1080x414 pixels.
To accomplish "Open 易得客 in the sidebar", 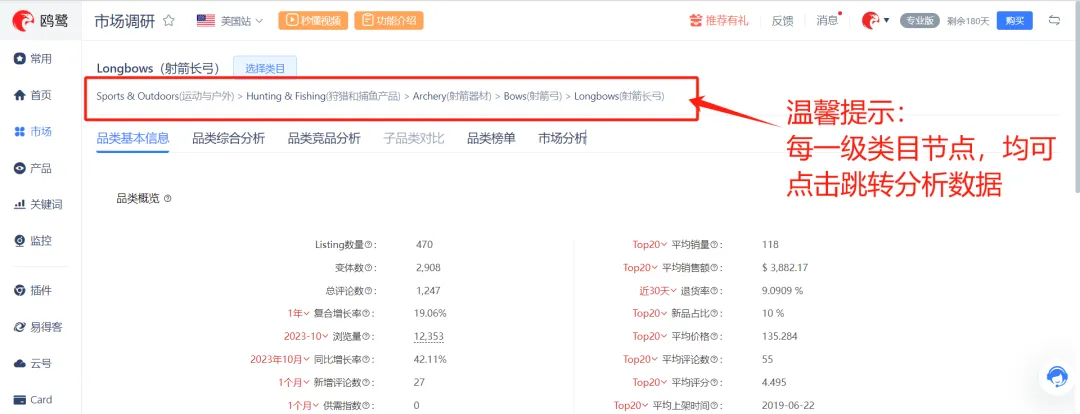I will 39,327.
